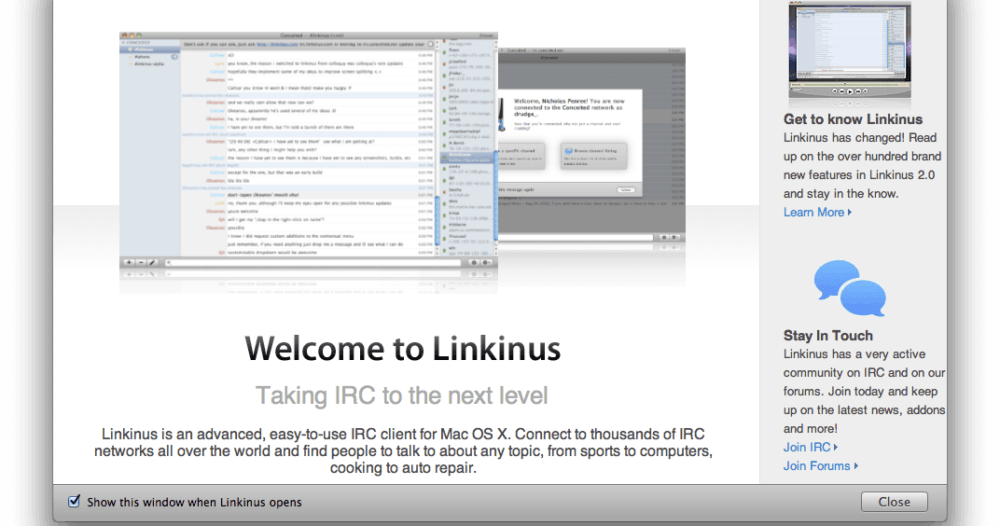Click the Linkinus has changed paragraph
Viewport: 1000px width, 526px height.
tap(862, 166)
